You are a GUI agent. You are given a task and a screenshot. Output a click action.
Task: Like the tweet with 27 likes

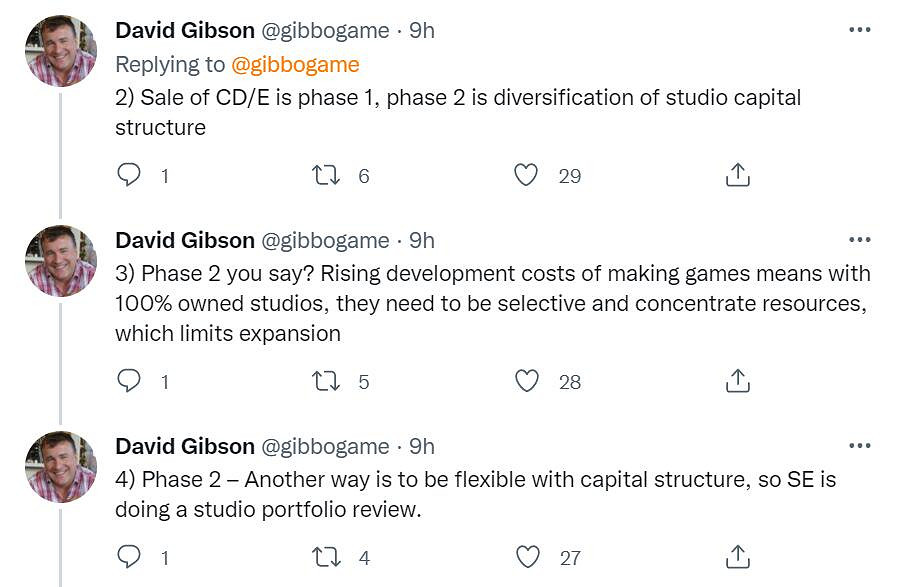coord(526,557)
